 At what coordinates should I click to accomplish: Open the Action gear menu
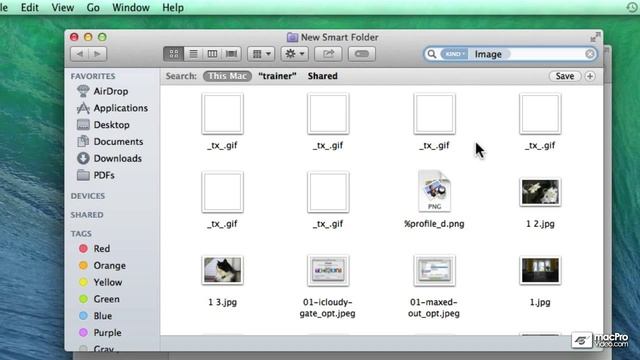[x=294, y=54]
